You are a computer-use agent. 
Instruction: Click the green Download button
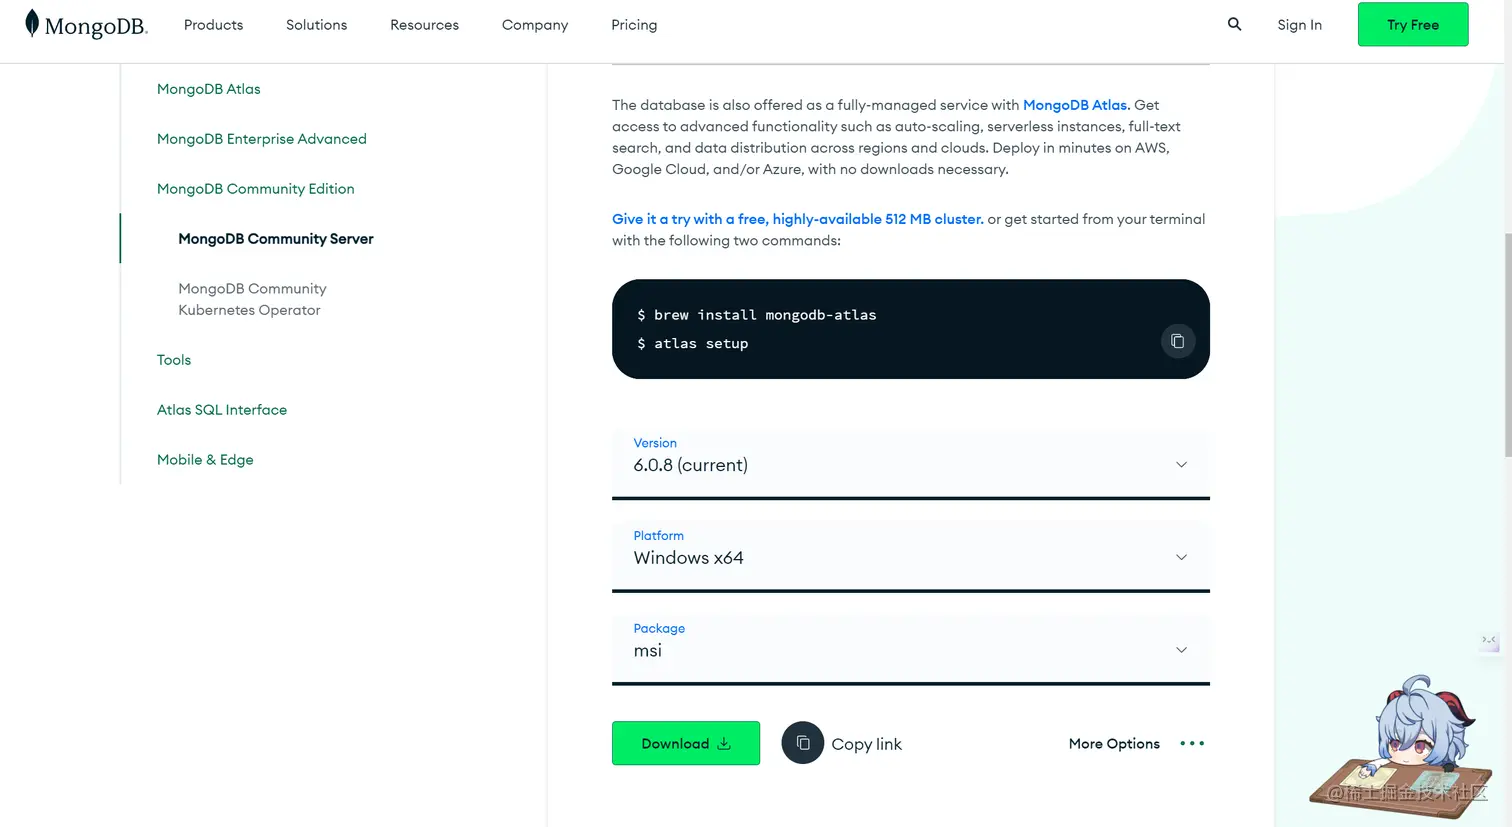(685, 743)
